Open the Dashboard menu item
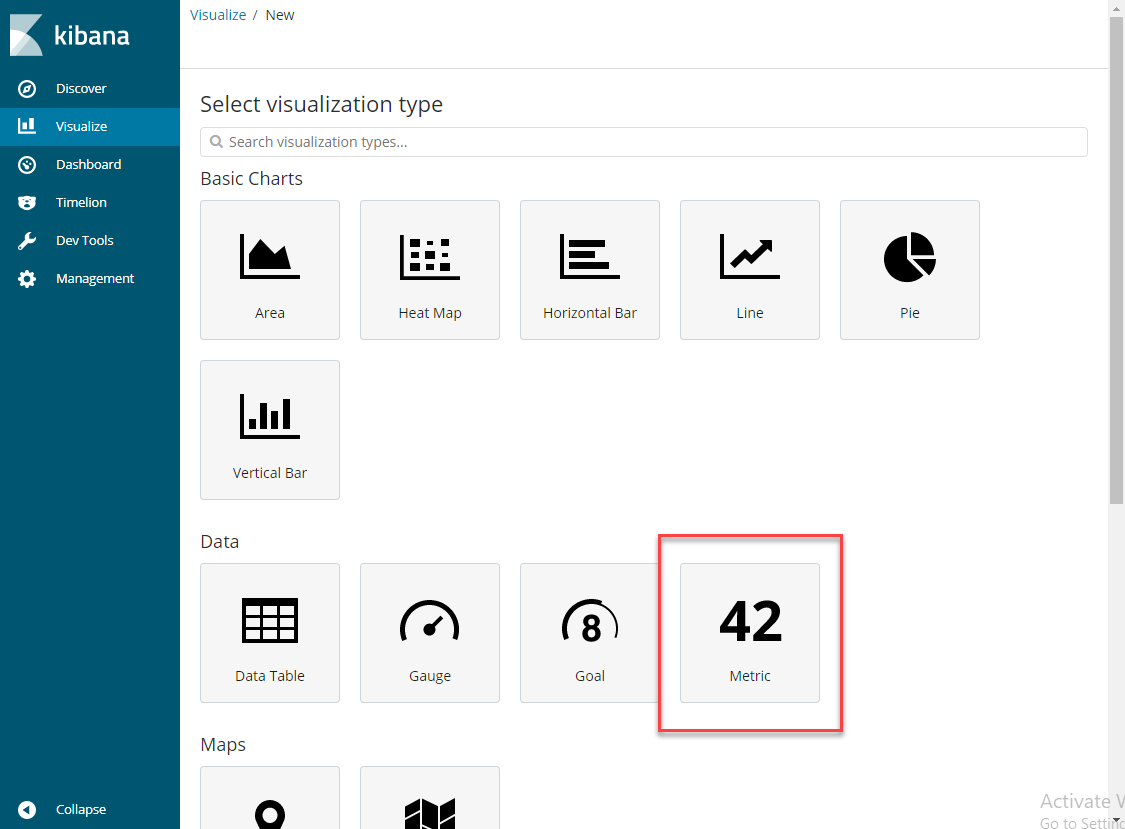 [x=90, y=164]
